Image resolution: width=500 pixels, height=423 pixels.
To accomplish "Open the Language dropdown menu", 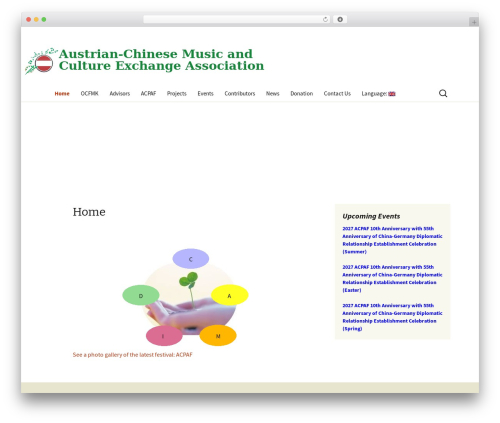I will pyautogui.click(x=378, y=94).
